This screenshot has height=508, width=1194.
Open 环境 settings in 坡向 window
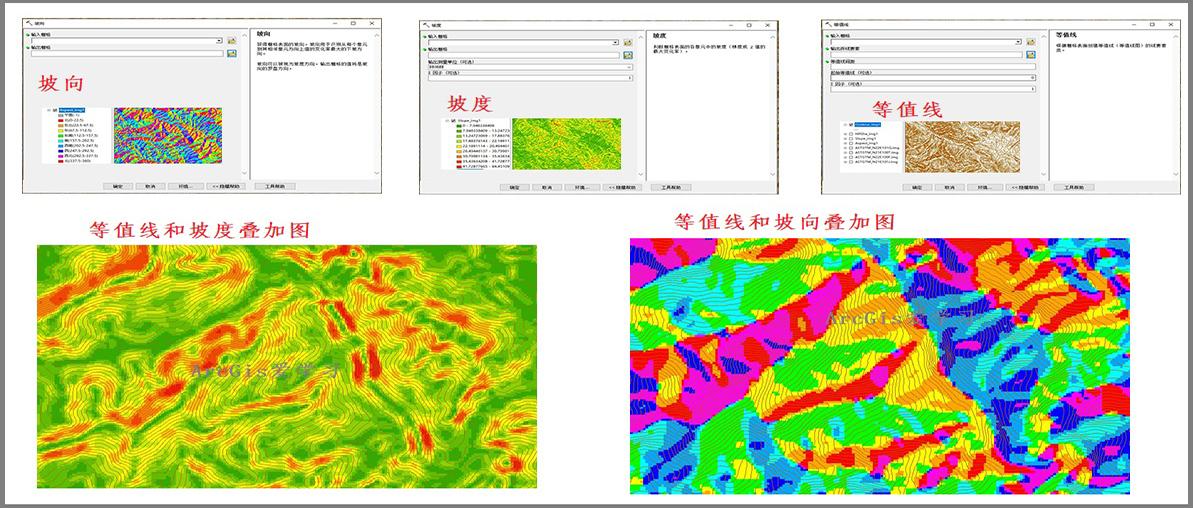click(186, 186)
